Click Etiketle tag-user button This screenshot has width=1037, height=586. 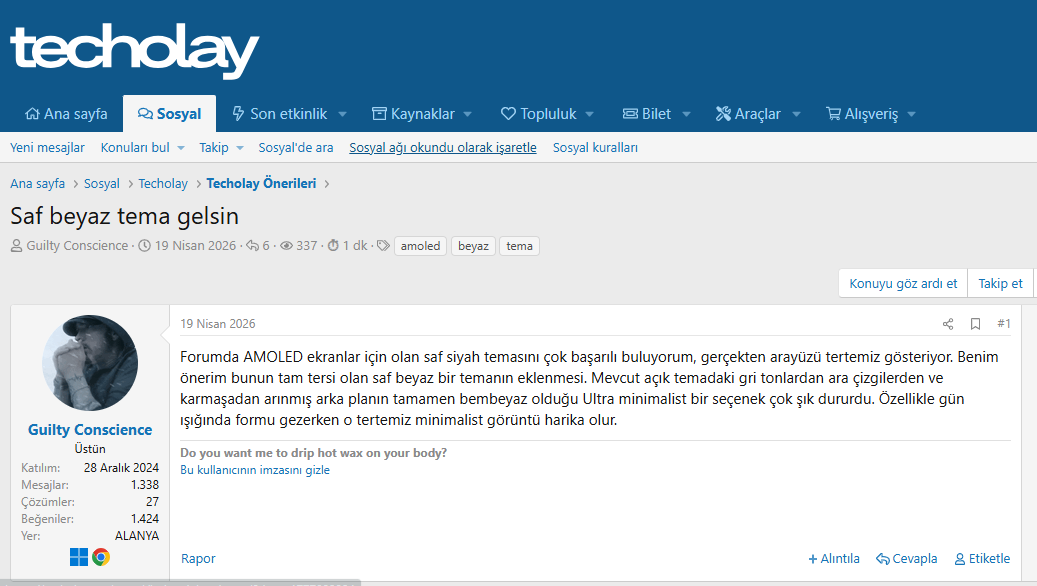pyautogui.click(x=982, y=558)
